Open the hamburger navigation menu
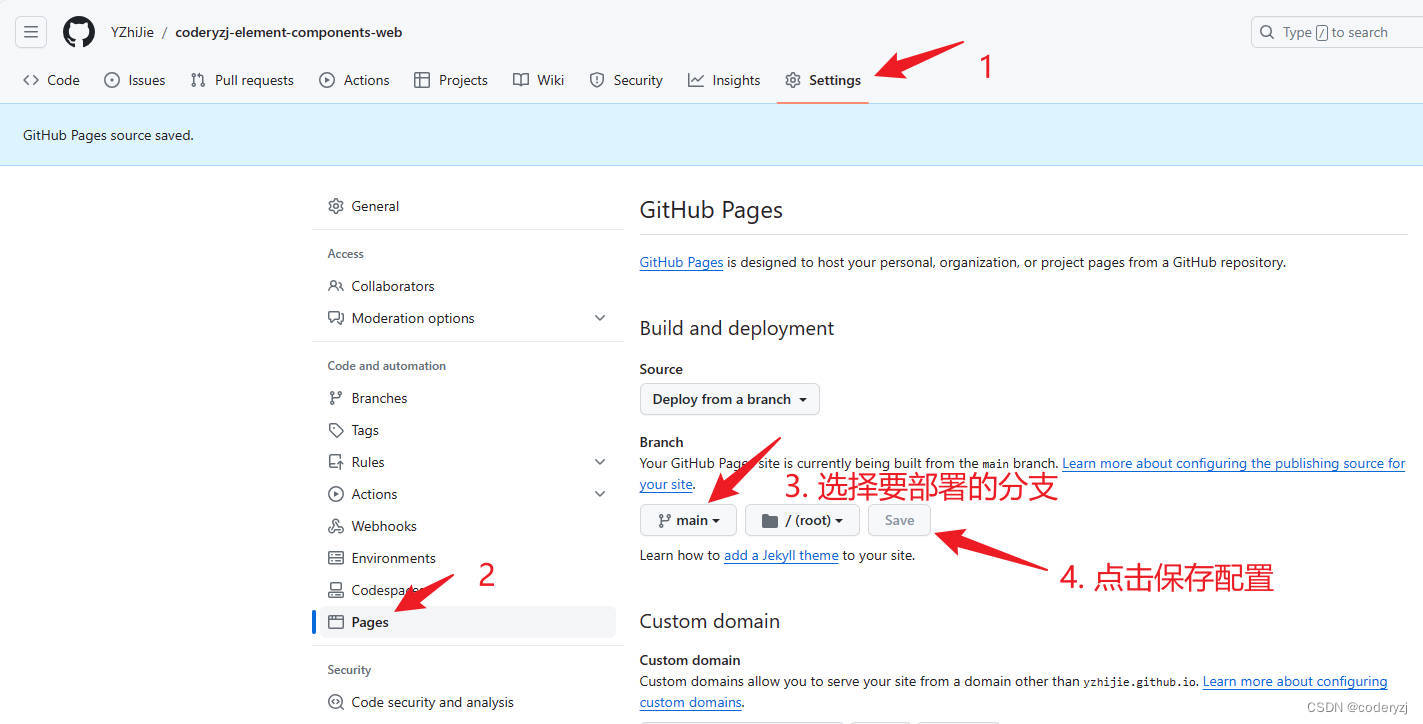The width and height of the screenshot is (1423, 724). click(x=31, y=32)
